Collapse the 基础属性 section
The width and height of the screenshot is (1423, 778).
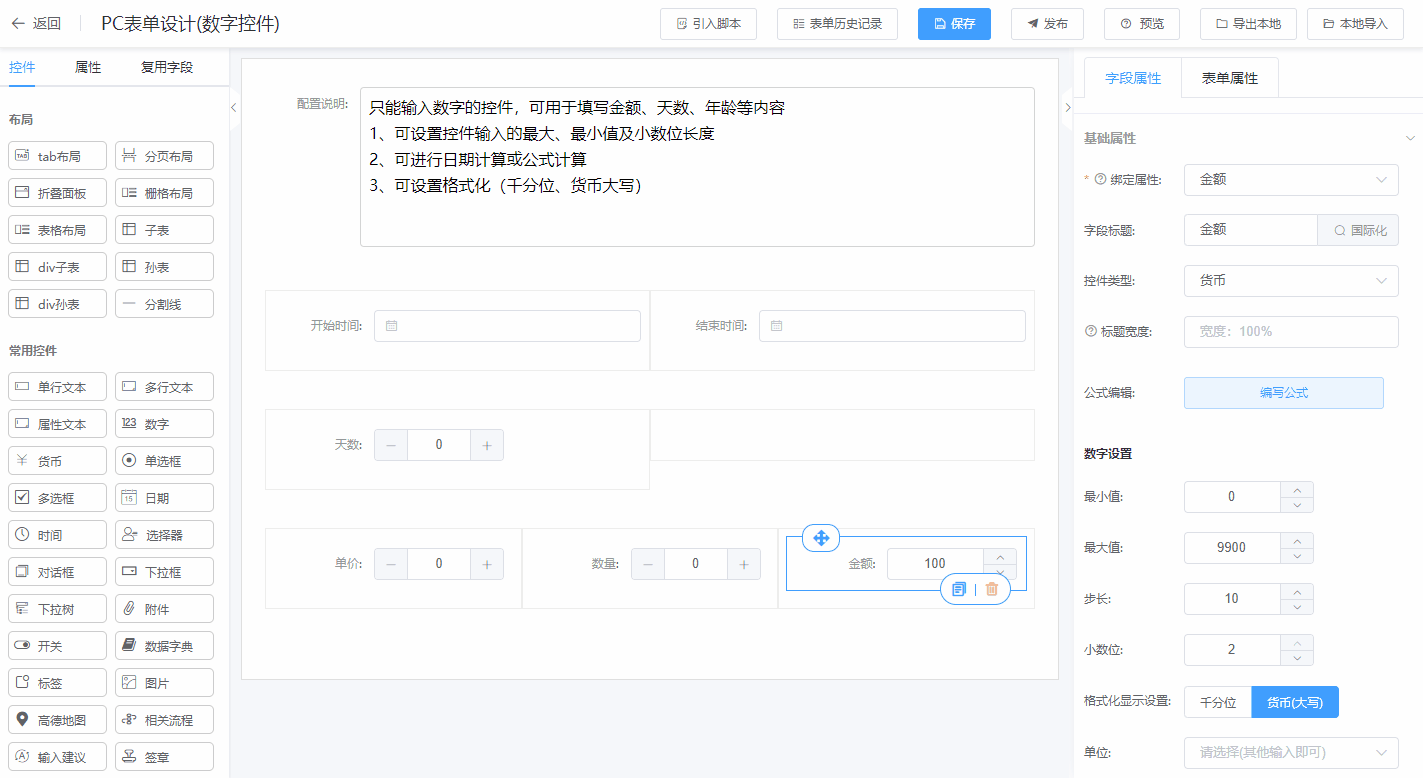[x=1410, y=138]
